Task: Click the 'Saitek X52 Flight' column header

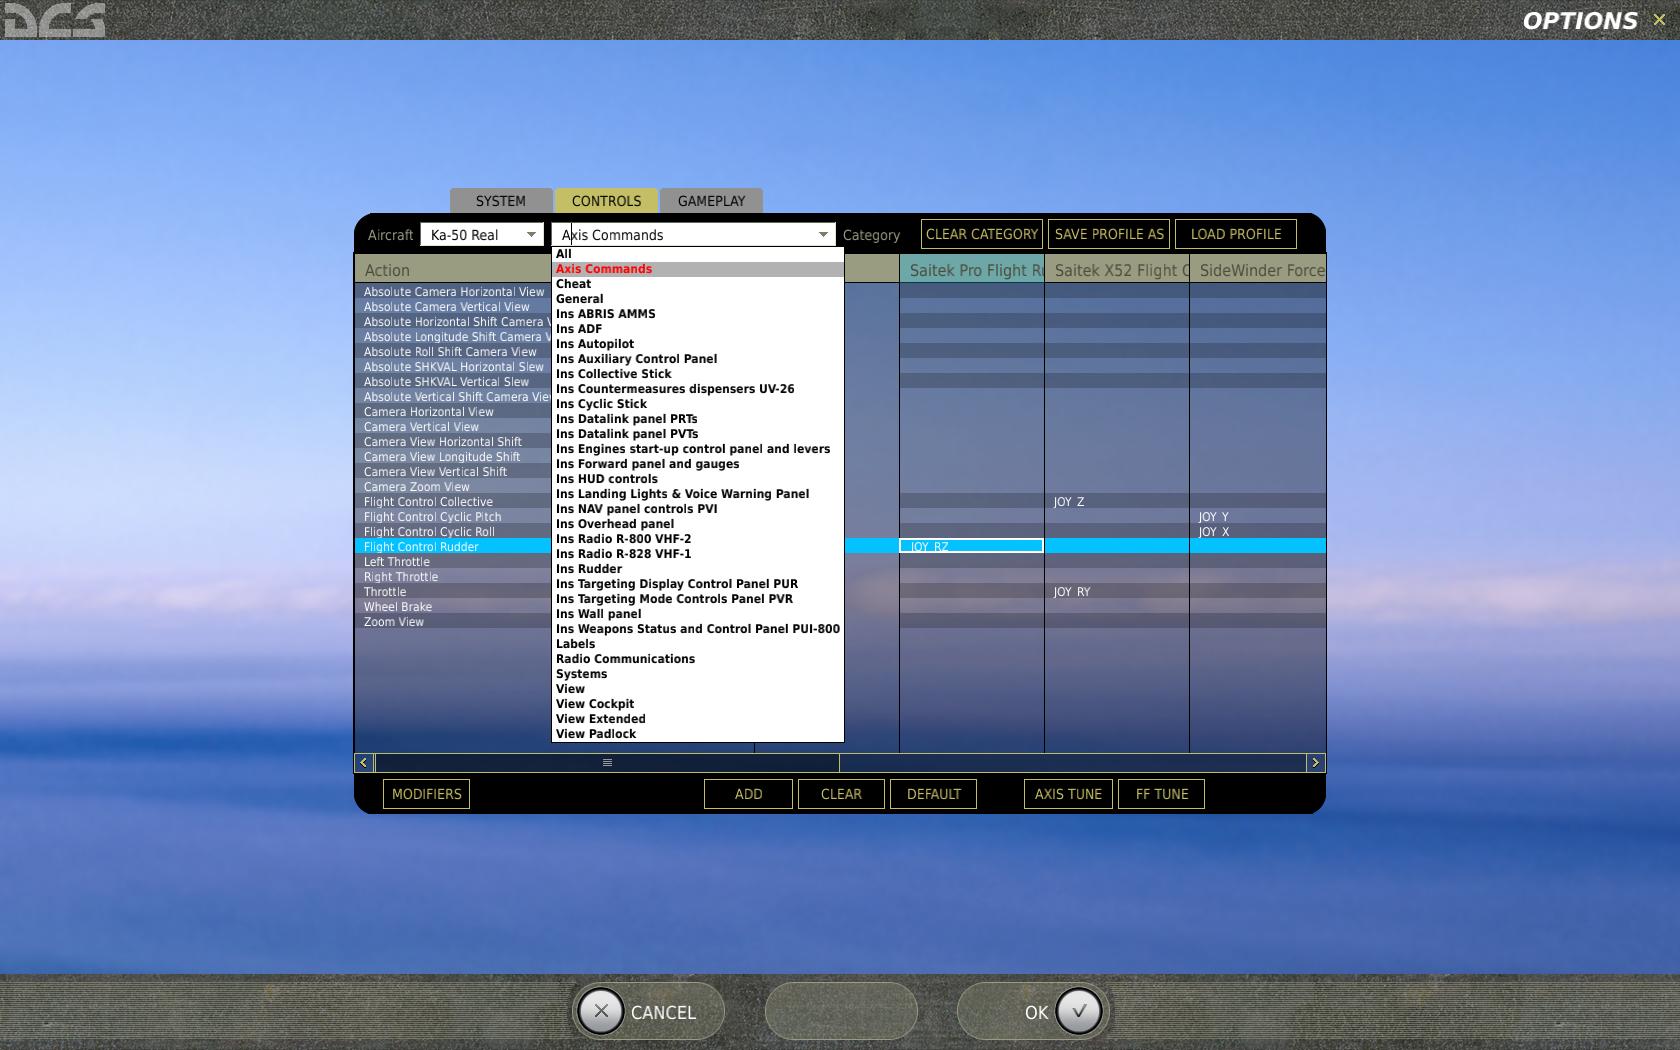Action: click(x=1117, y=270)
